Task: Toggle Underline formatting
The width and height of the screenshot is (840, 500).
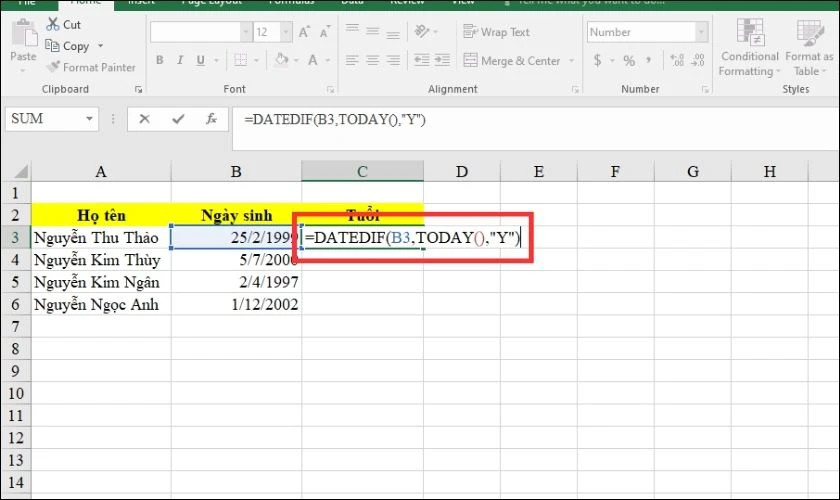Action: tap(200, 60)
